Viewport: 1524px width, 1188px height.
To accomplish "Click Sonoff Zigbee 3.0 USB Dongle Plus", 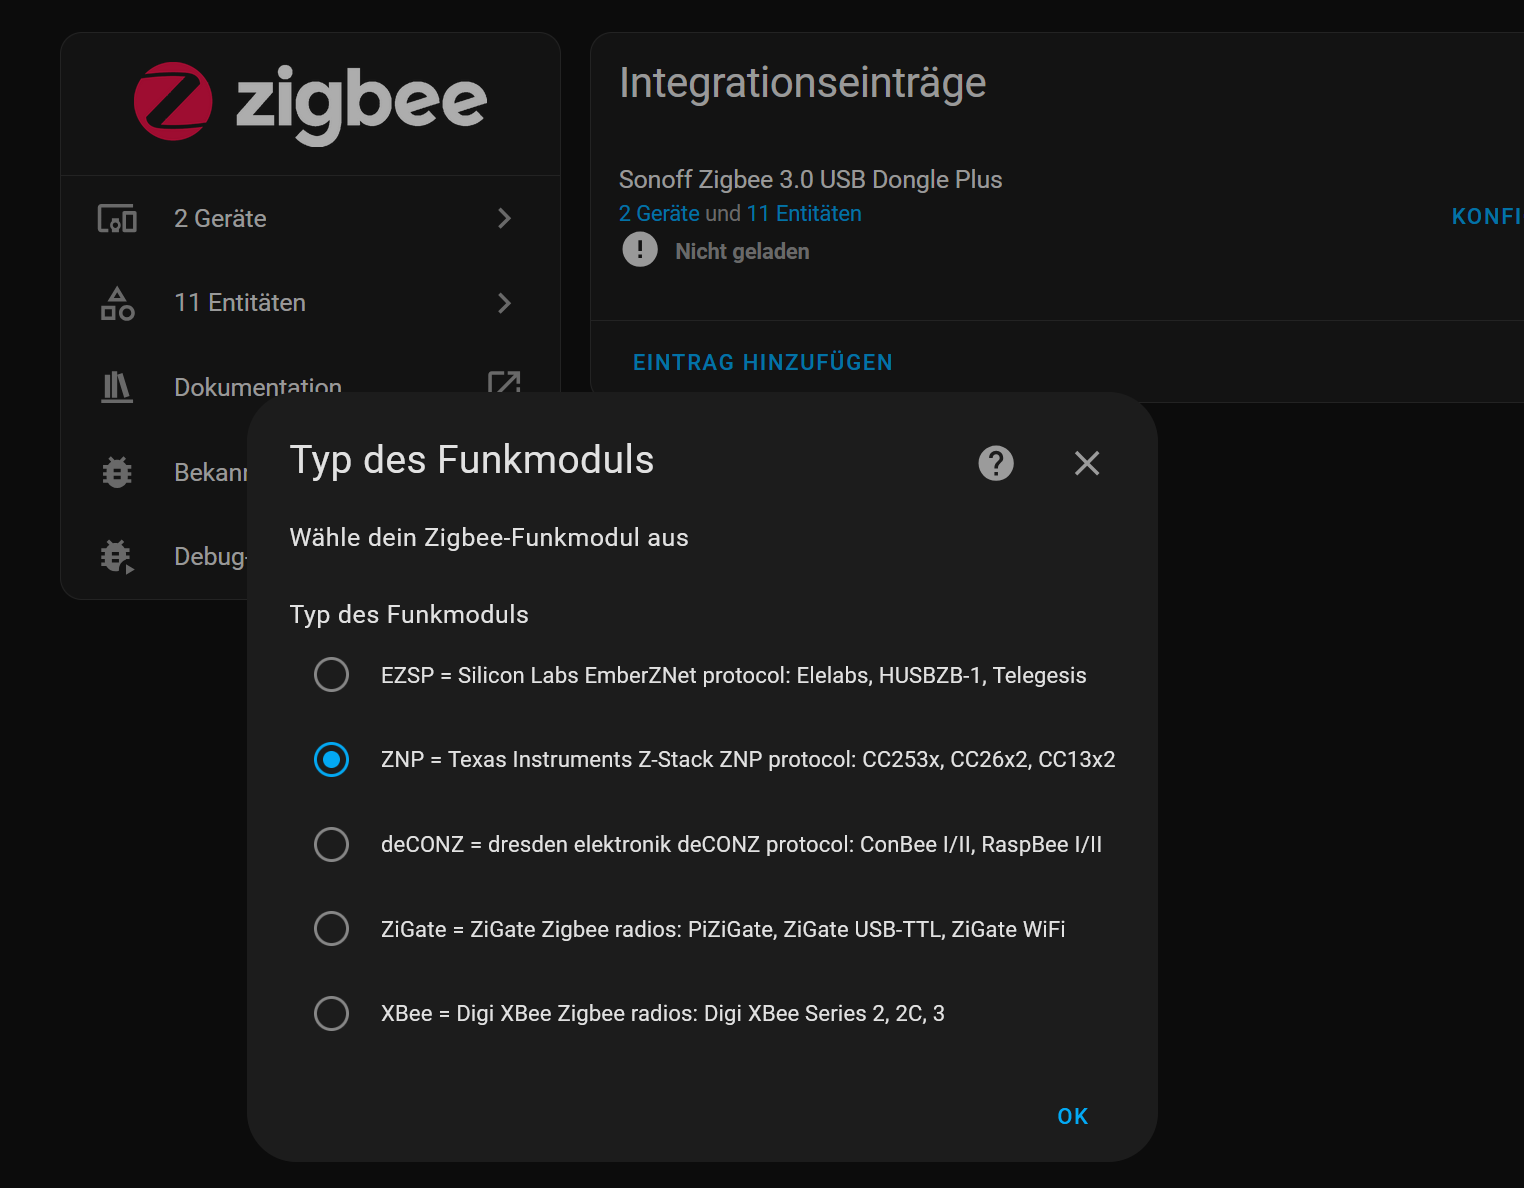I will coord(810,179).
